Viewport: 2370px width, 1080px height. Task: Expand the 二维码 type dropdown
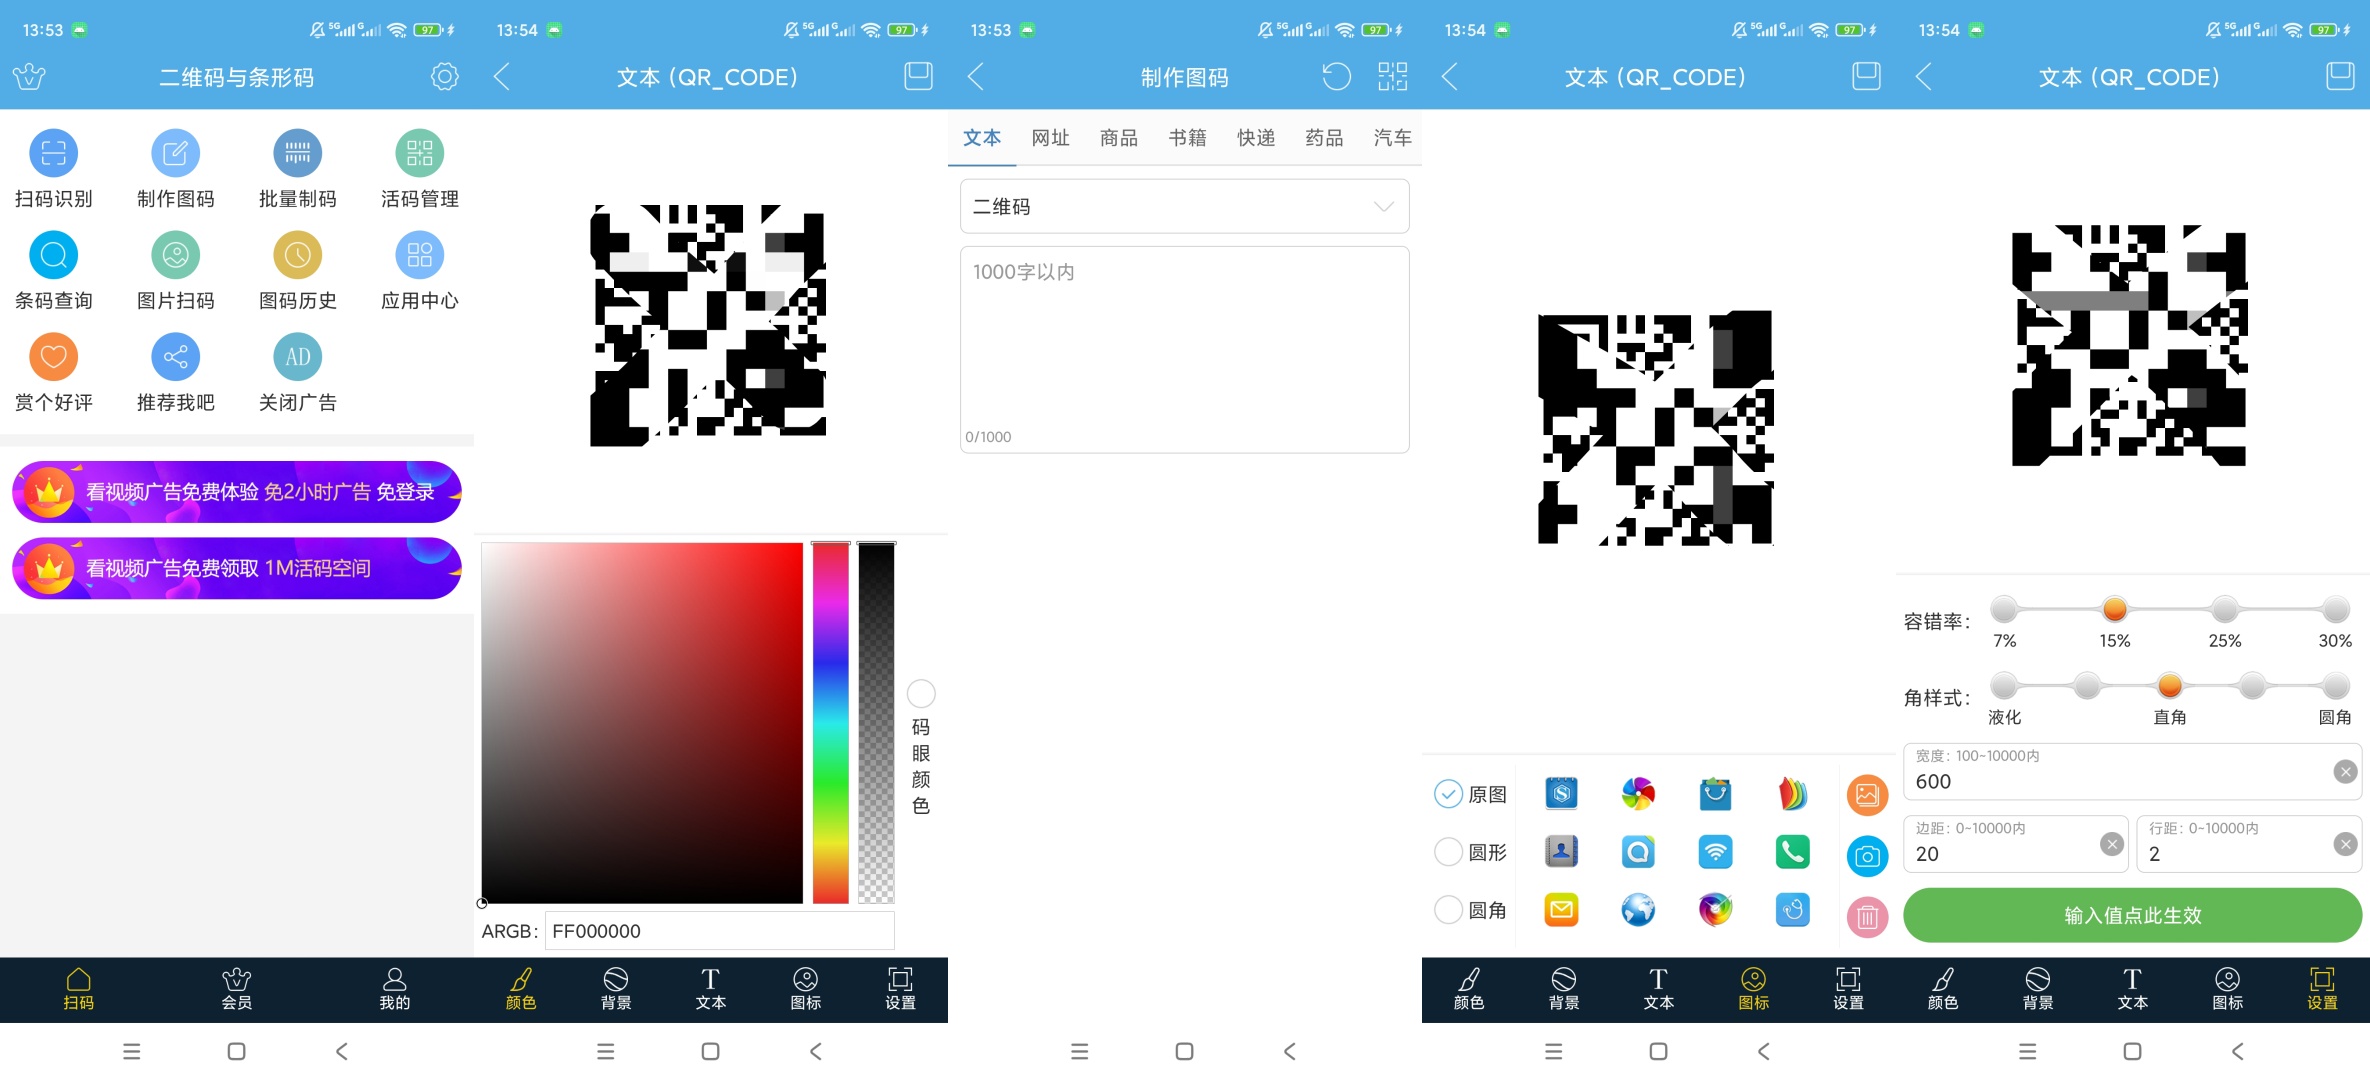coord(1185,206)
